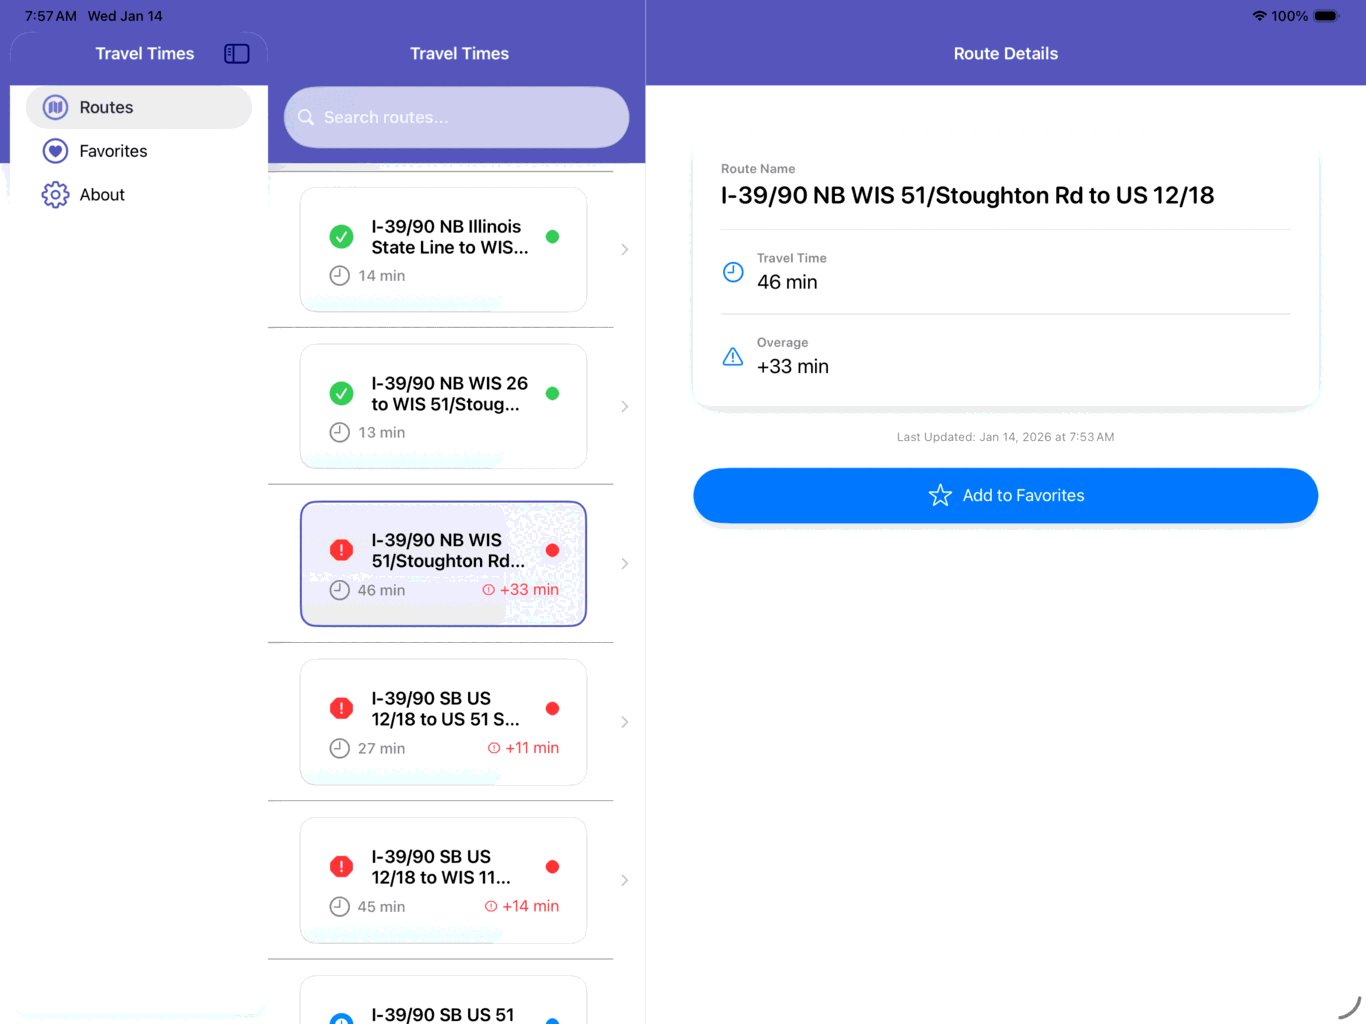Click the 7:57 AM clock in status bar
Image resolution: width=1366 pixels, height=1024 pixels.
[51, 16]
